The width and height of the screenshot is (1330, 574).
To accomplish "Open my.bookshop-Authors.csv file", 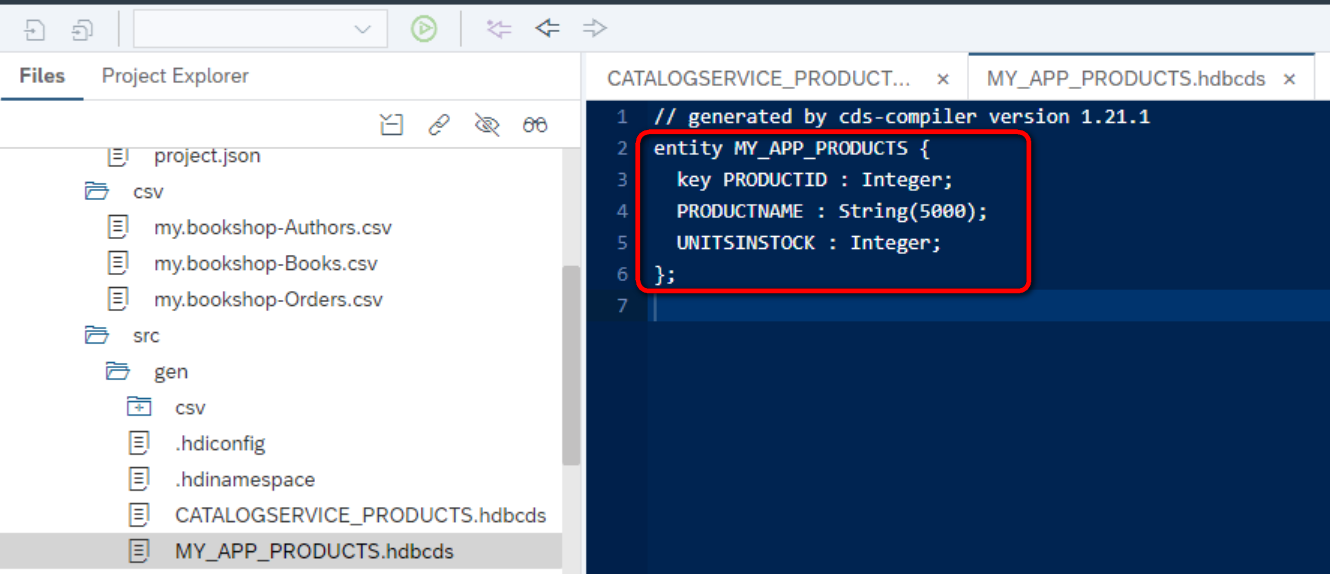I will 272,228.
